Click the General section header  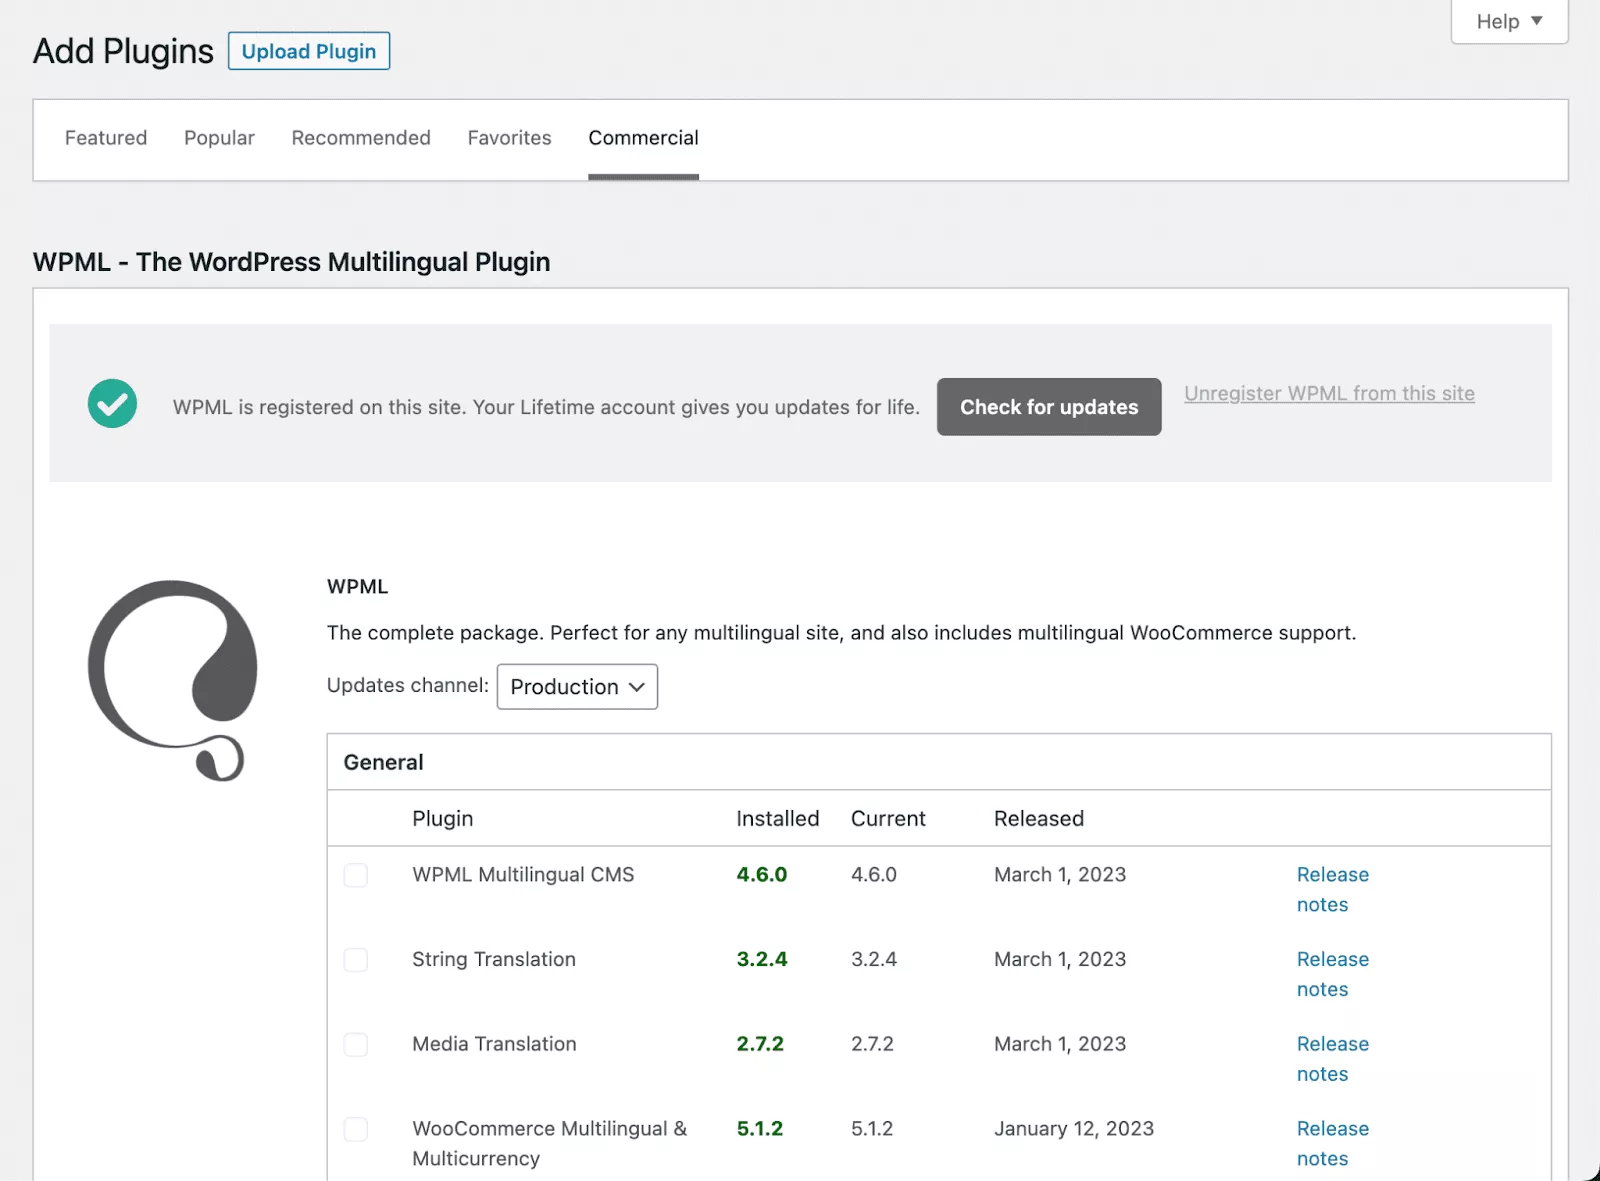(x=383, y=762)
